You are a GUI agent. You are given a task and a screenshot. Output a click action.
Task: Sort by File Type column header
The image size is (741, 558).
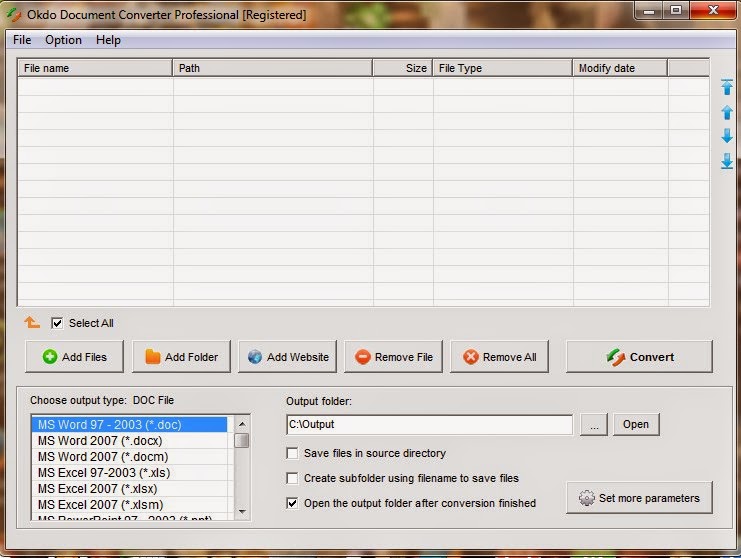pos(503,68)
